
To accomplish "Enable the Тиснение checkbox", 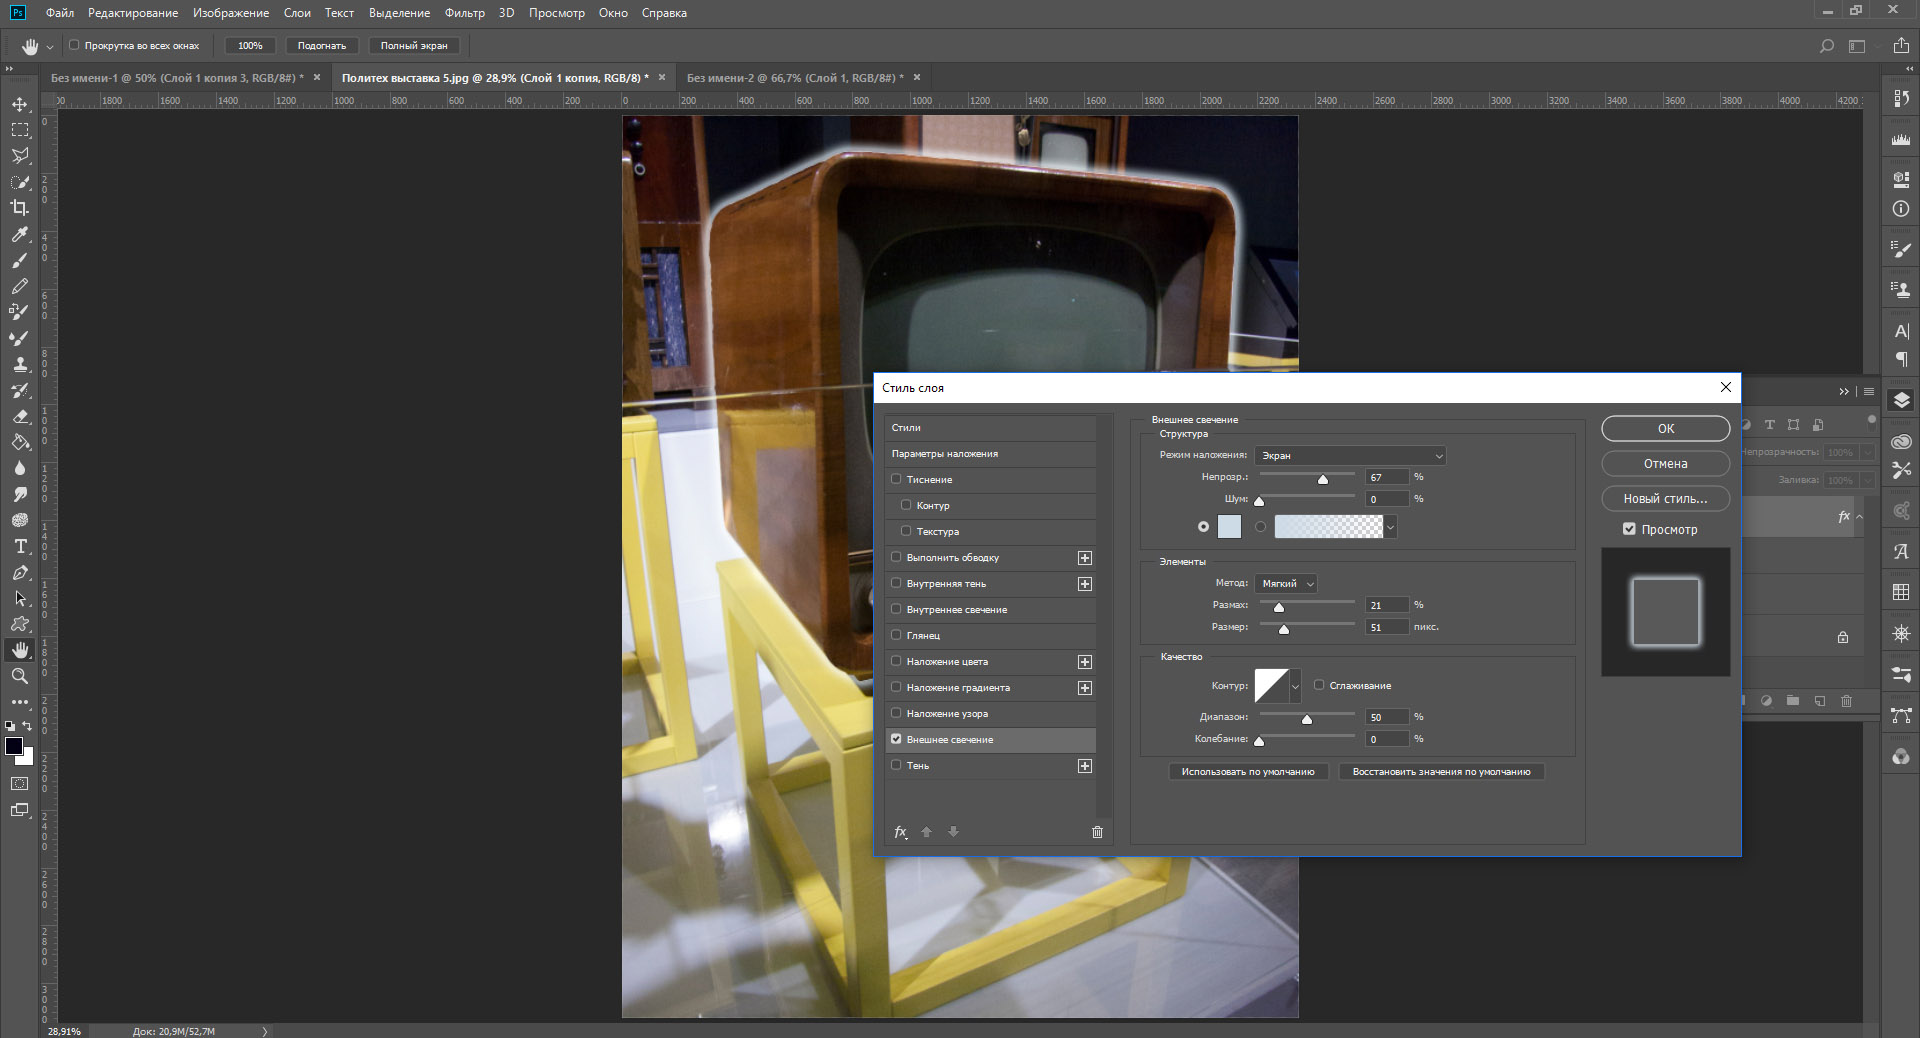I will [896, 479].
